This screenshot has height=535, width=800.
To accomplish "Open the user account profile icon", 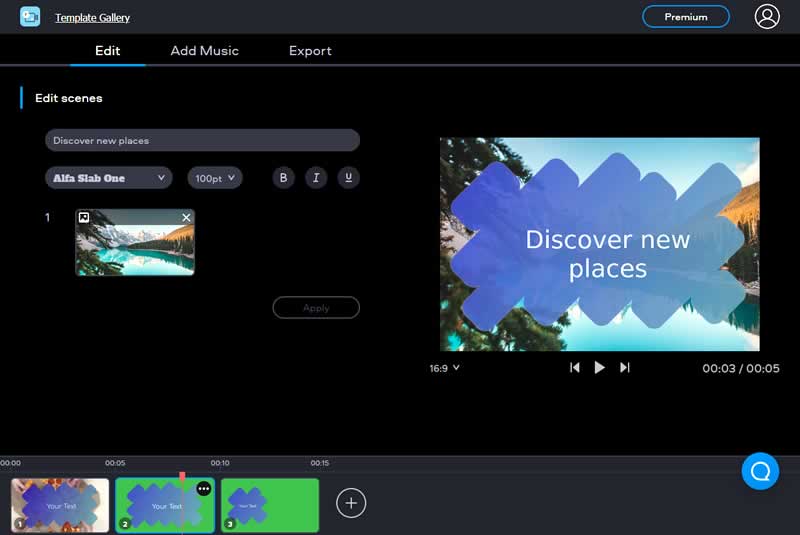I will click(x=766, y=17).
